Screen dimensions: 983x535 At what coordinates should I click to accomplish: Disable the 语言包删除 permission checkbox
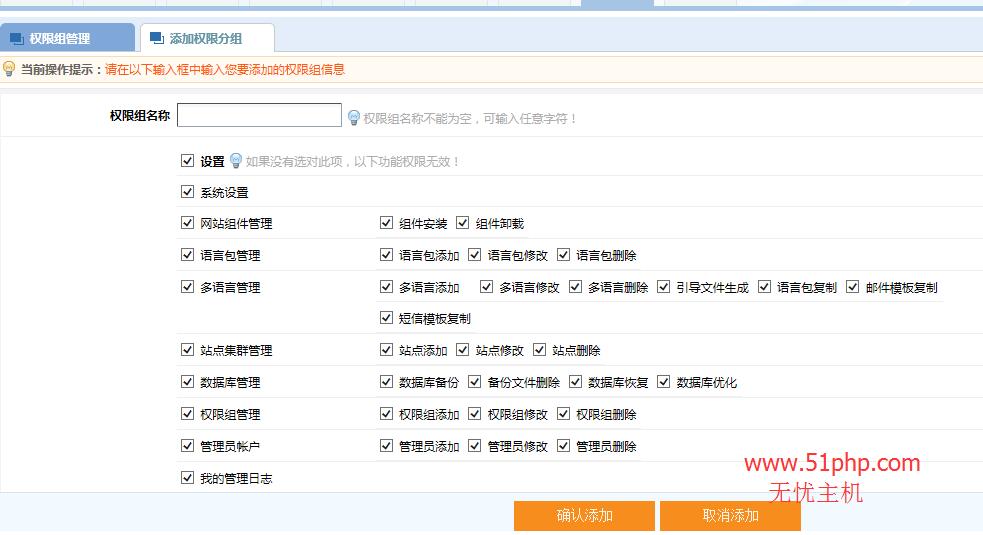(x=563, y=255)
